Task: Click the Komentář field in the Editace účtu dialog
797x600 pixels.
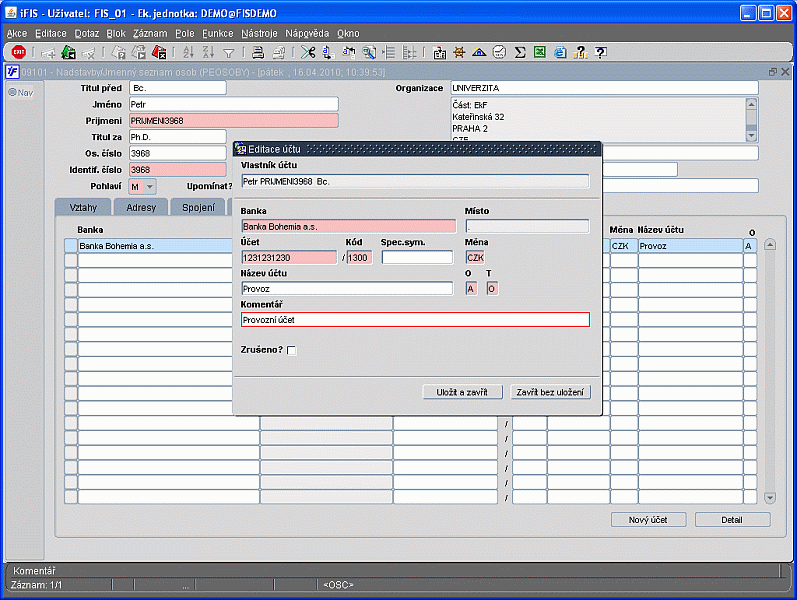Action: (x=415, y=320)
